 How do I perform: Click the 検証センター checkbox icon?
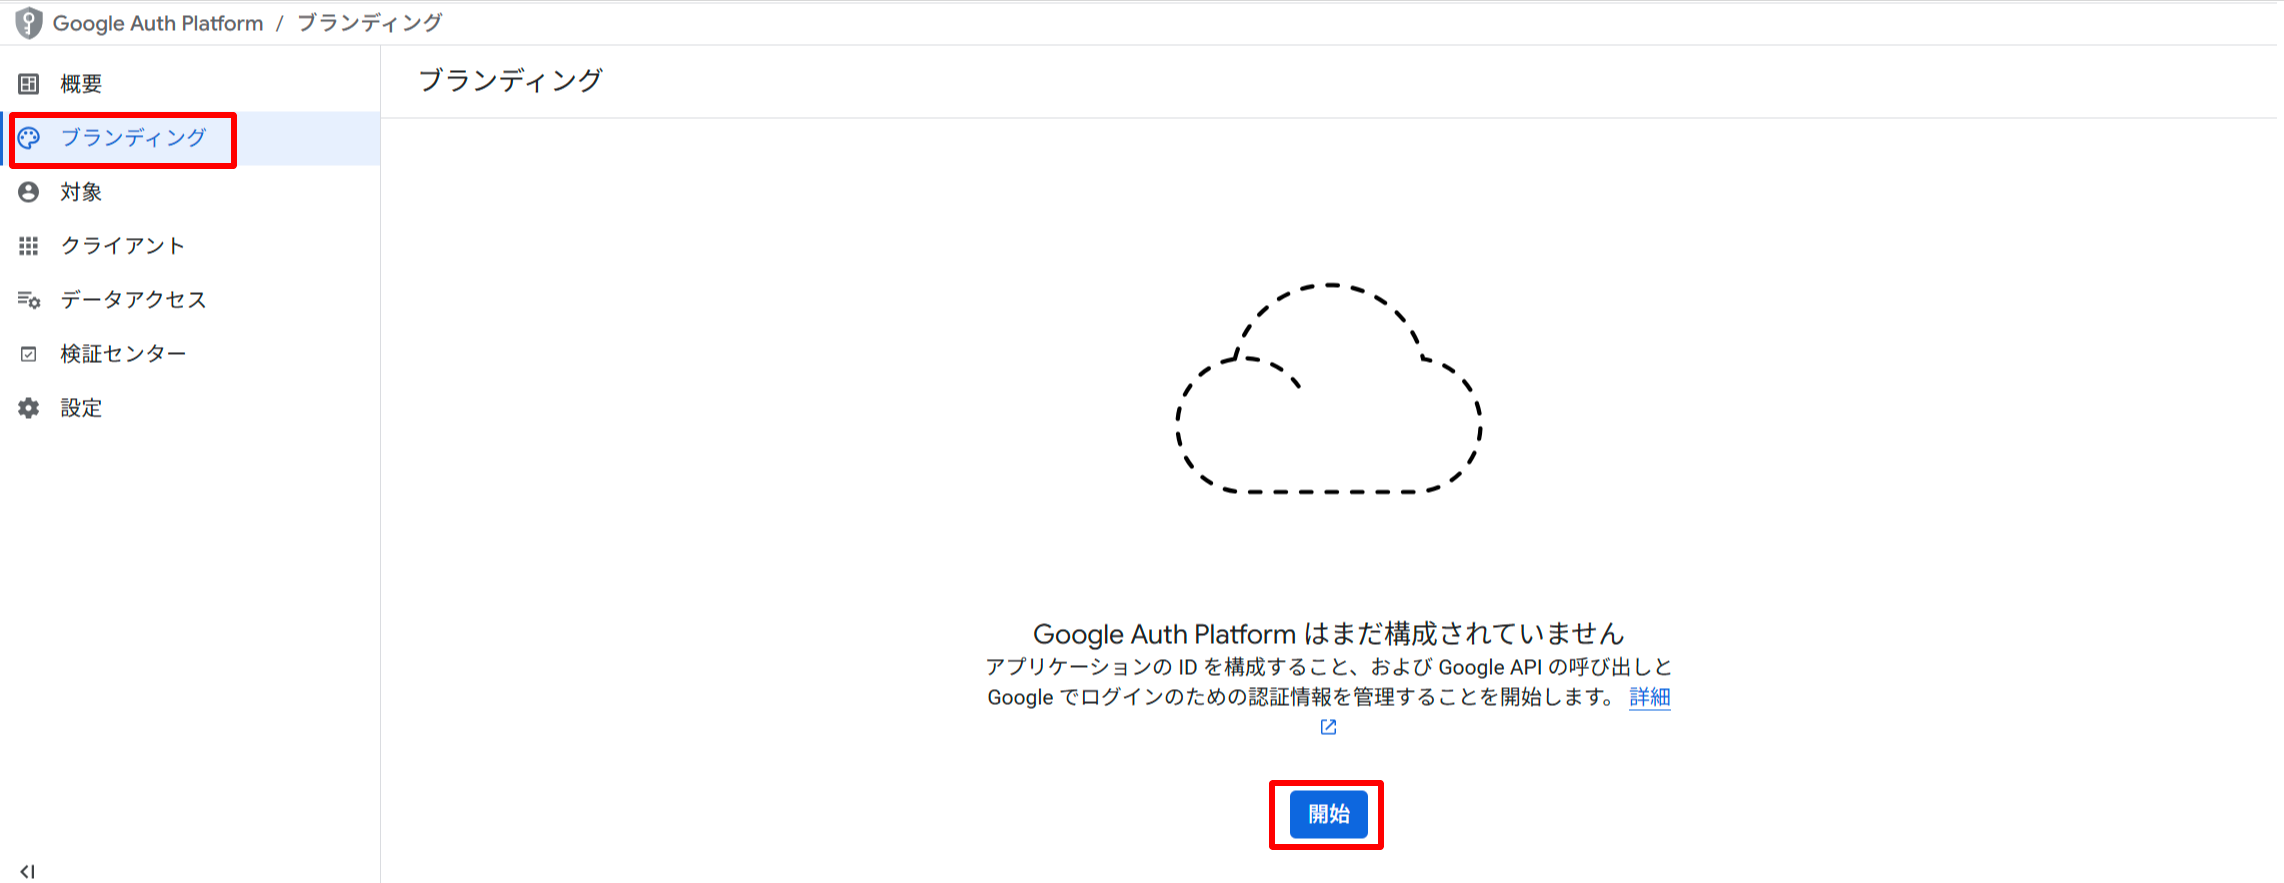(29, 354)
